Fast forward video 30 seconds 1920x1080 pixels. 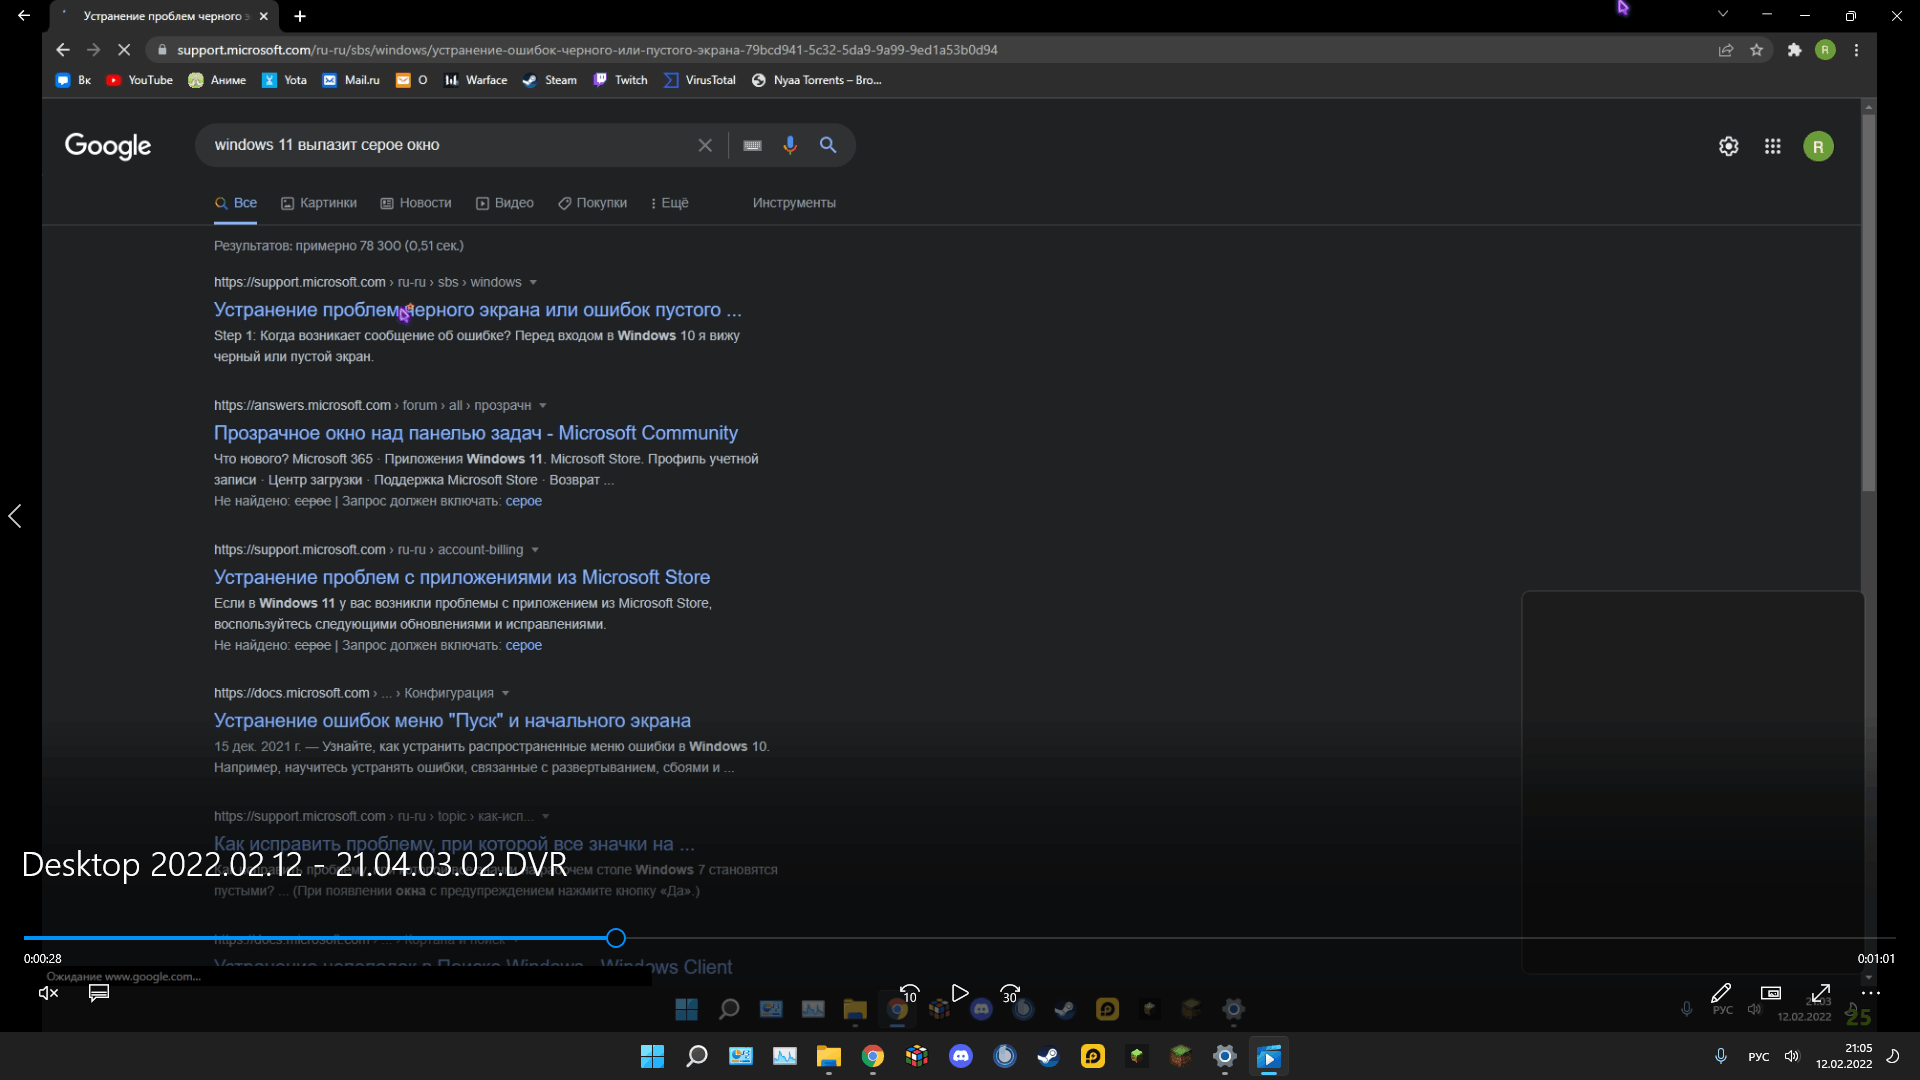click(x=1009, y=992)
